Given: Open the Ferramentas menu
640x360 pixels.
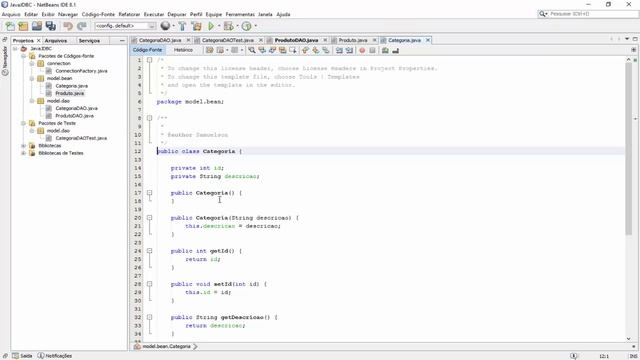Looking at the screenshot, I should 240,14.
